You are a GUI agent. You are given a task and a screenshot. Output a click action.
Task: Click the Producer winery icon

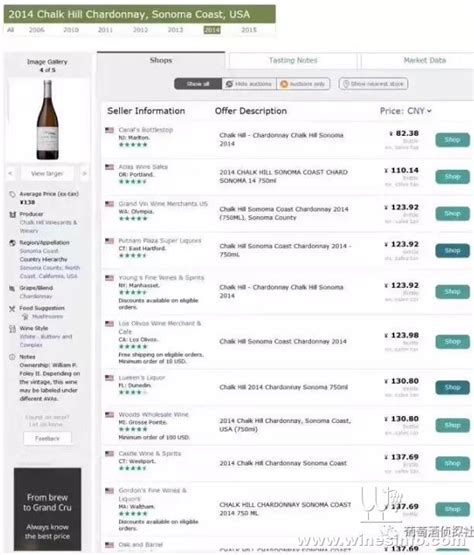[x=12, y=214]
